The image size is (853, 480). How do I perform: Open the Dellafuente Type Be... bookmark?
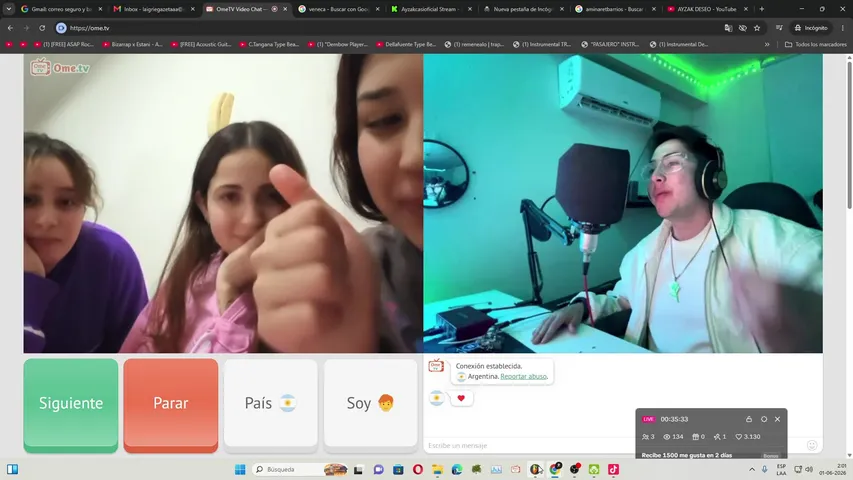coord(406,45)
